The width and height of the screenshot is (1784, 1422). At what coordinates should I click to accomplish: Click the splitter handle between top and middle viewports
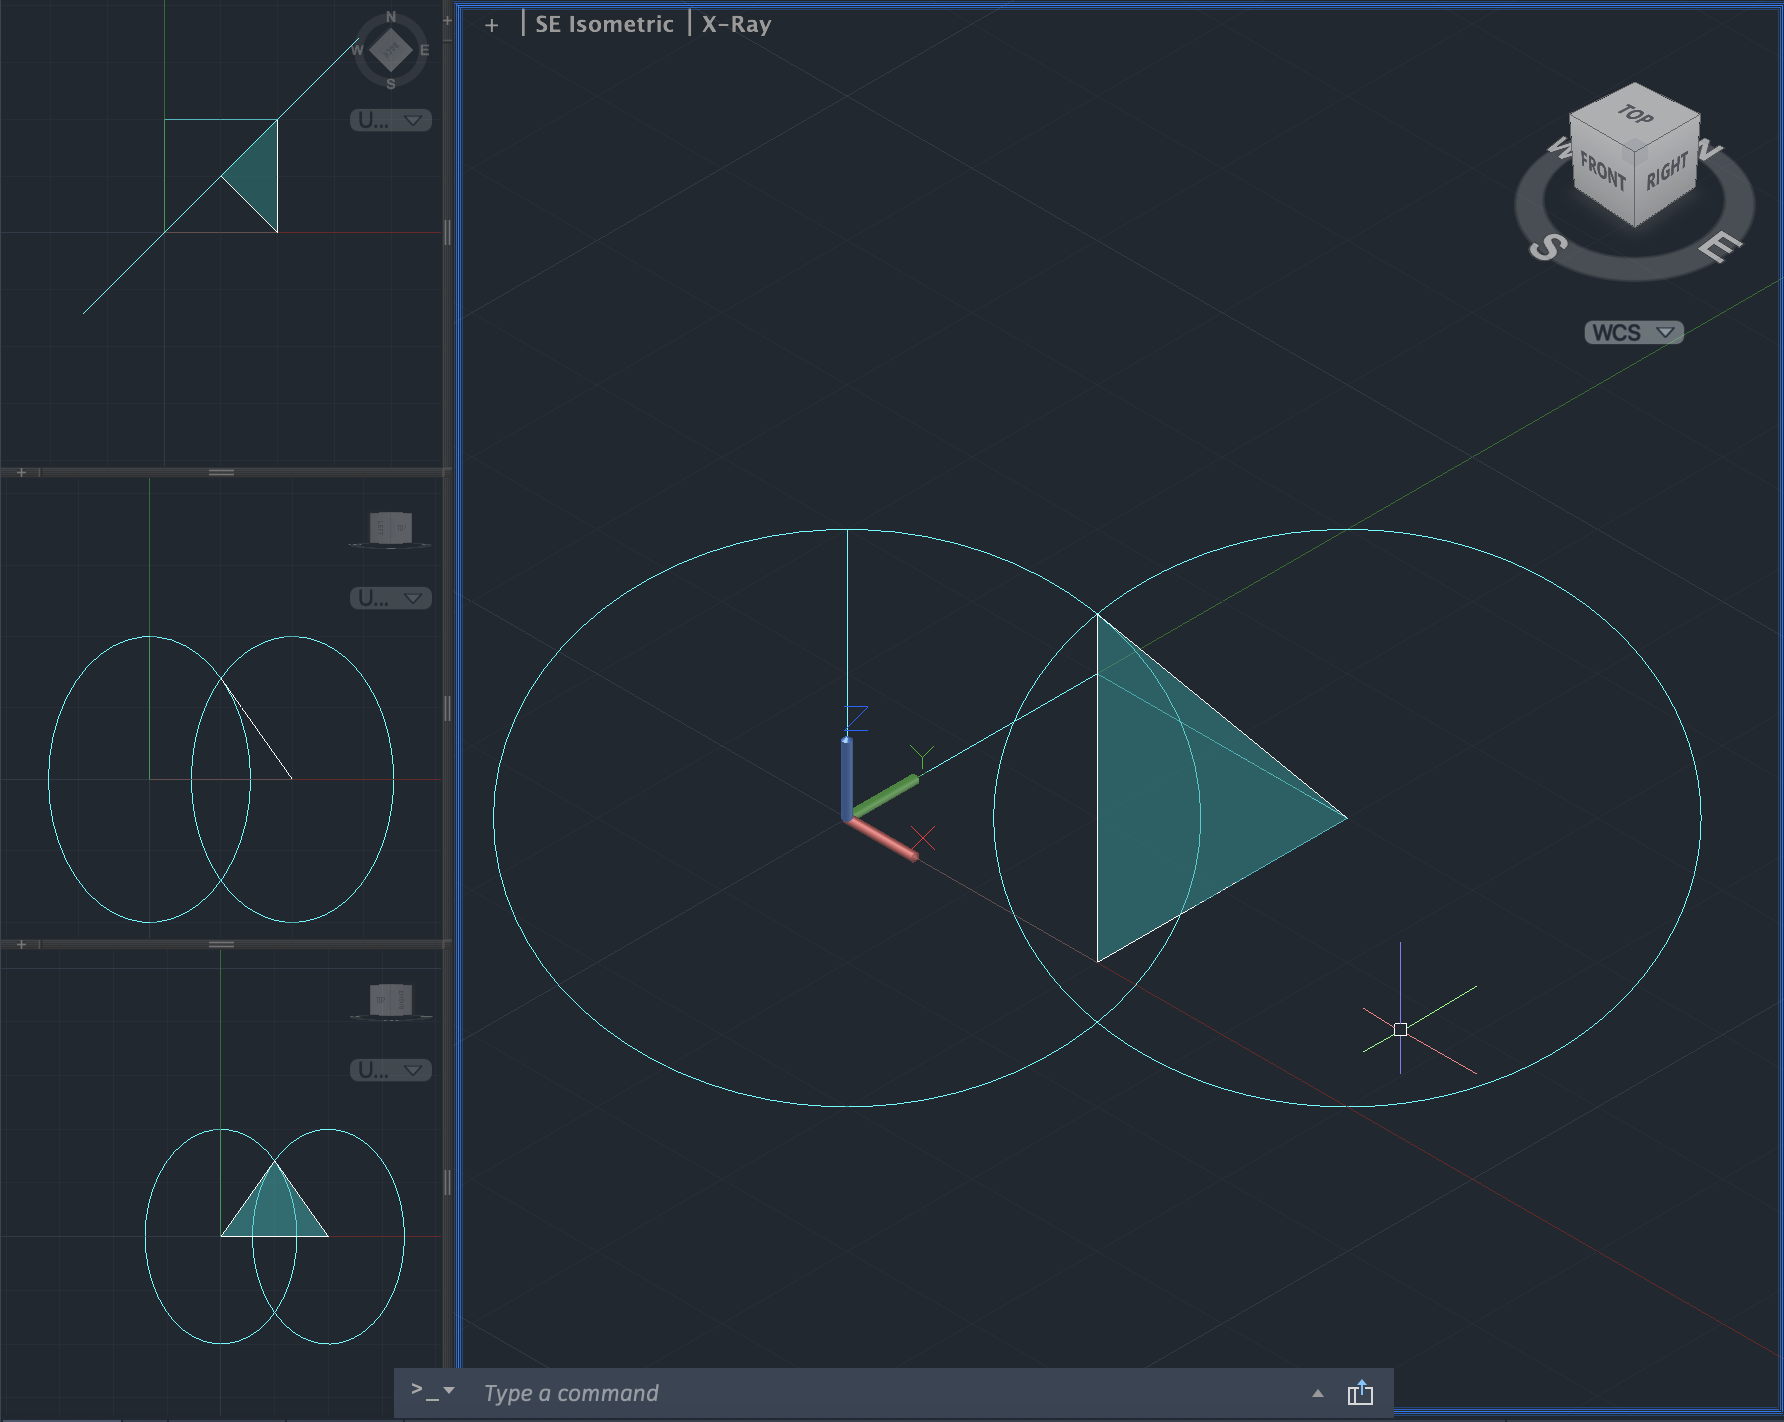pos(222,472)
